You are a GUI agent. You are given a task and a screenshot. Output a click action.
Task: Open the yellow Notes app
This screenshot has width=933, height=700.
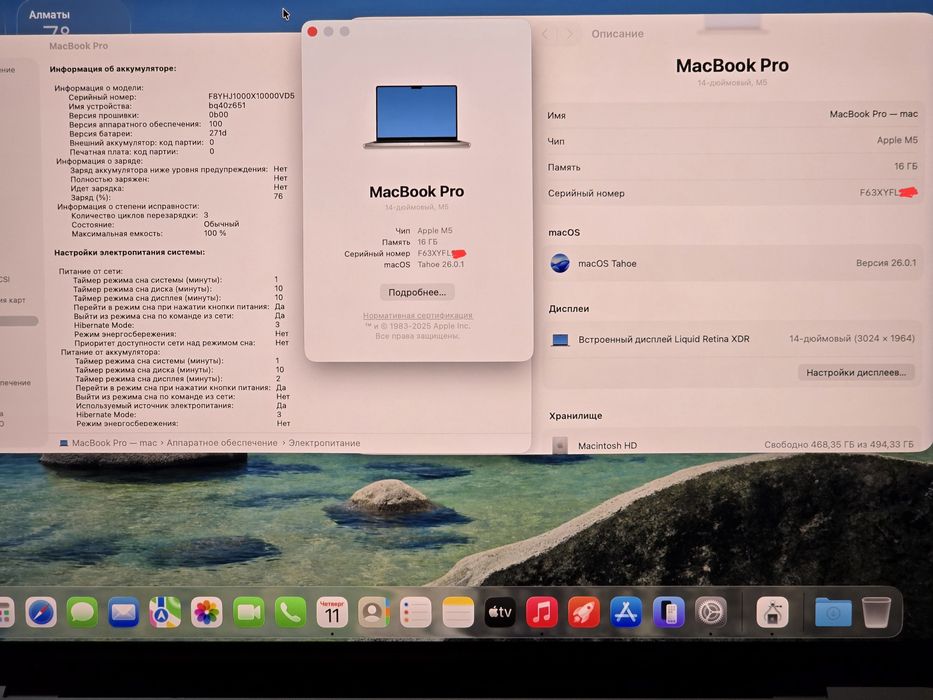pyautogui.click(x=458, y=612)
